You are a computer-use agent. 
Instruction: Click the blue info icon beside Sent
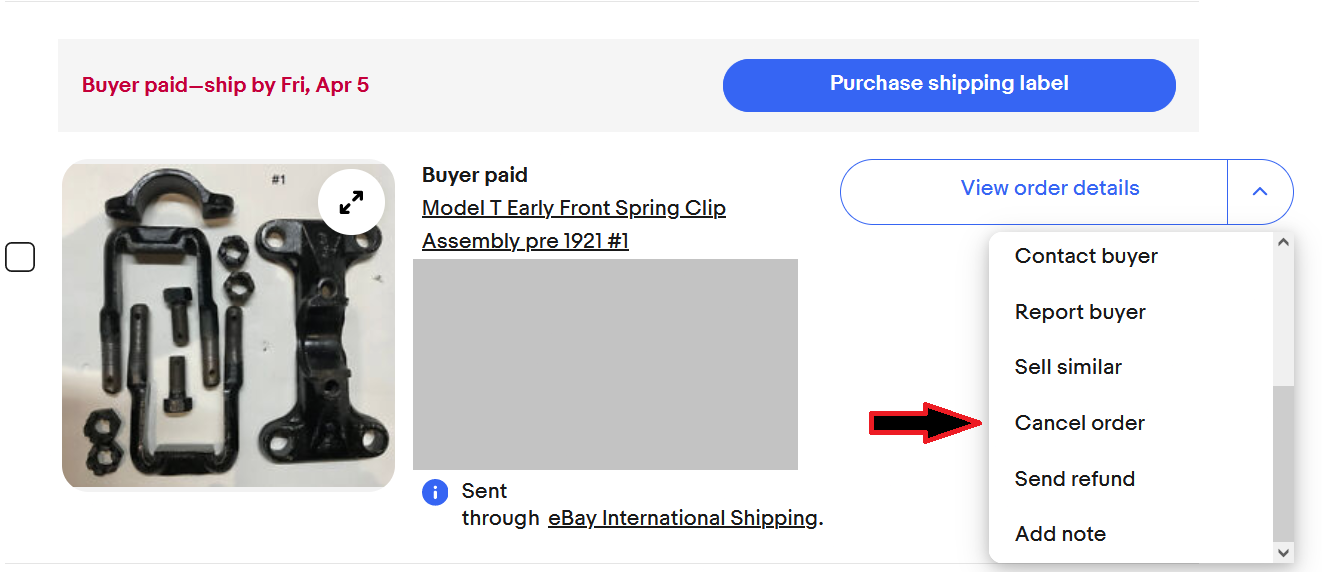click(x=435, y=492)
